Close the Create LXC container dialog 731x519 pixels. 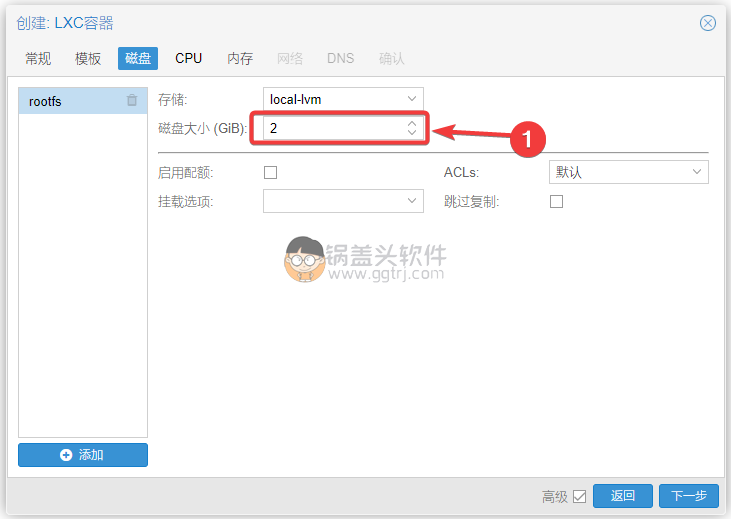[707, 23]
